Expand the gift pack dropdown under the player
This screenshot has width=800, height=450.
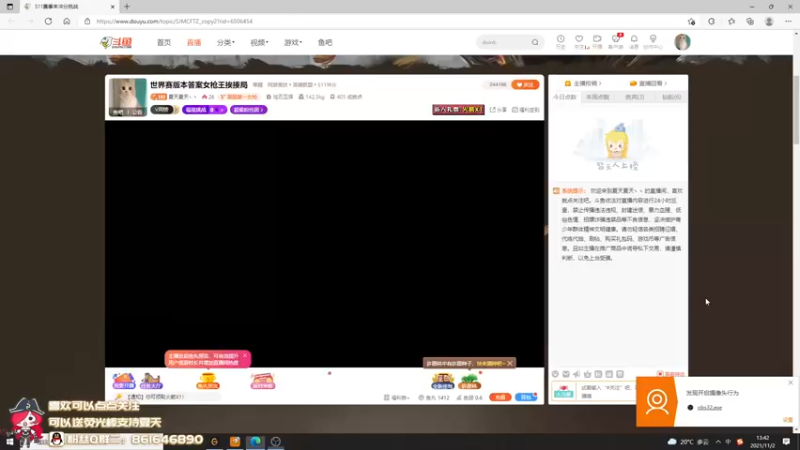pyautogui.click(x=397, y=397)
